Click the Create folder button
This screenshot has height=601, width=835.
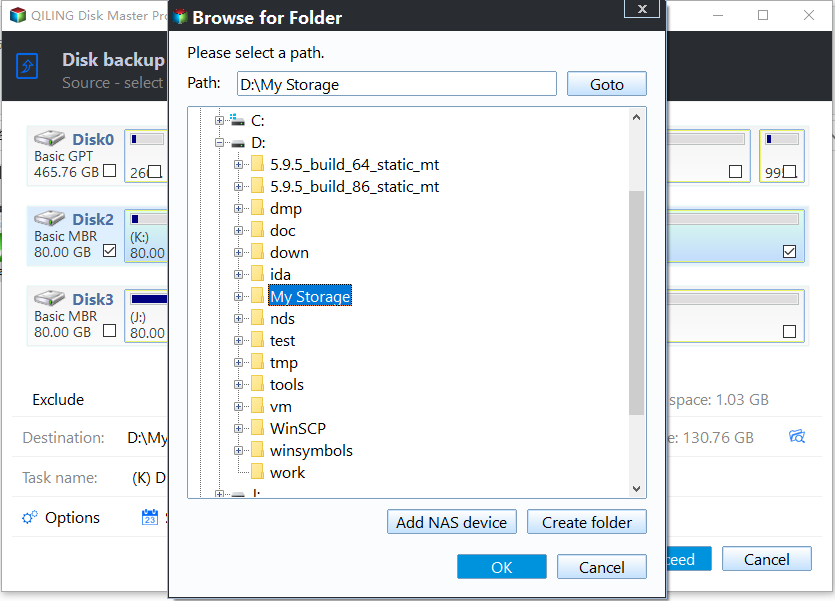[x=587, y=522]
